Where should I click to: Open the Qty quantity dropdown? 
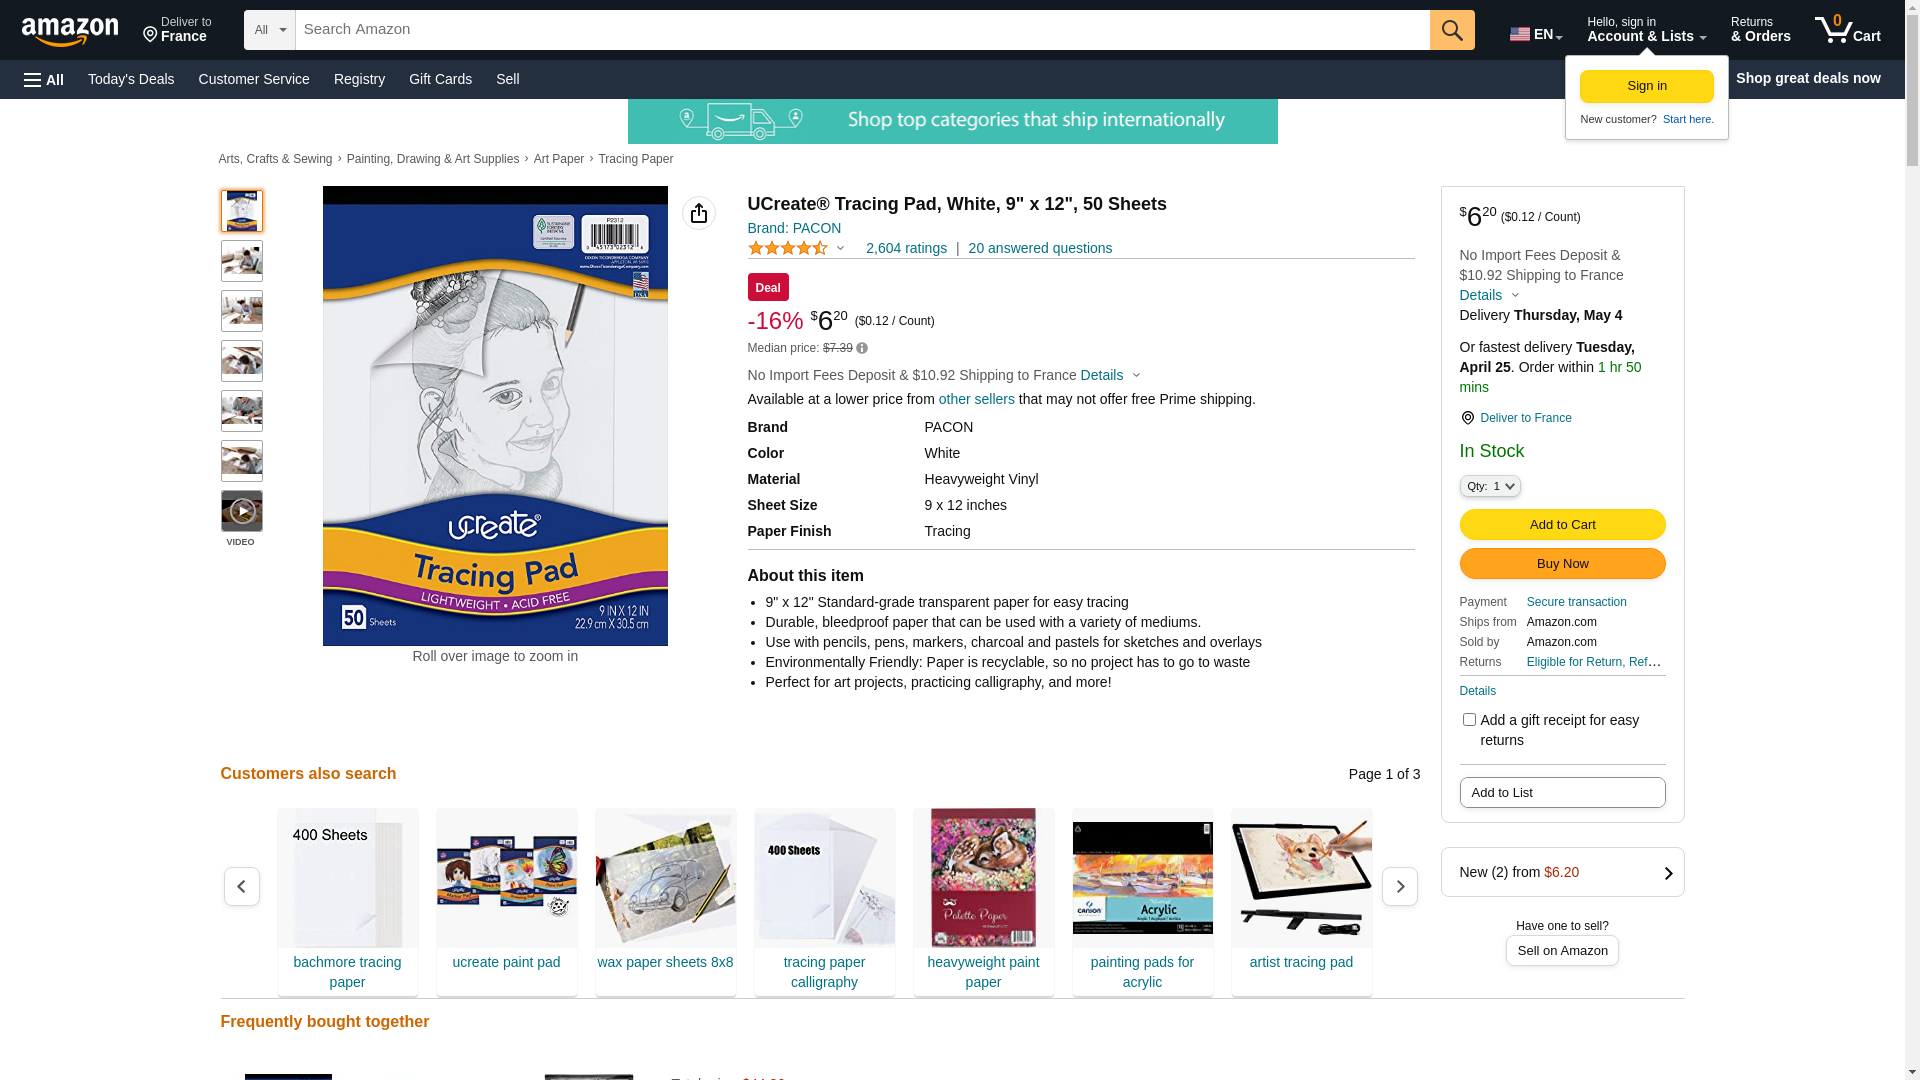[x=1490, y=486]
